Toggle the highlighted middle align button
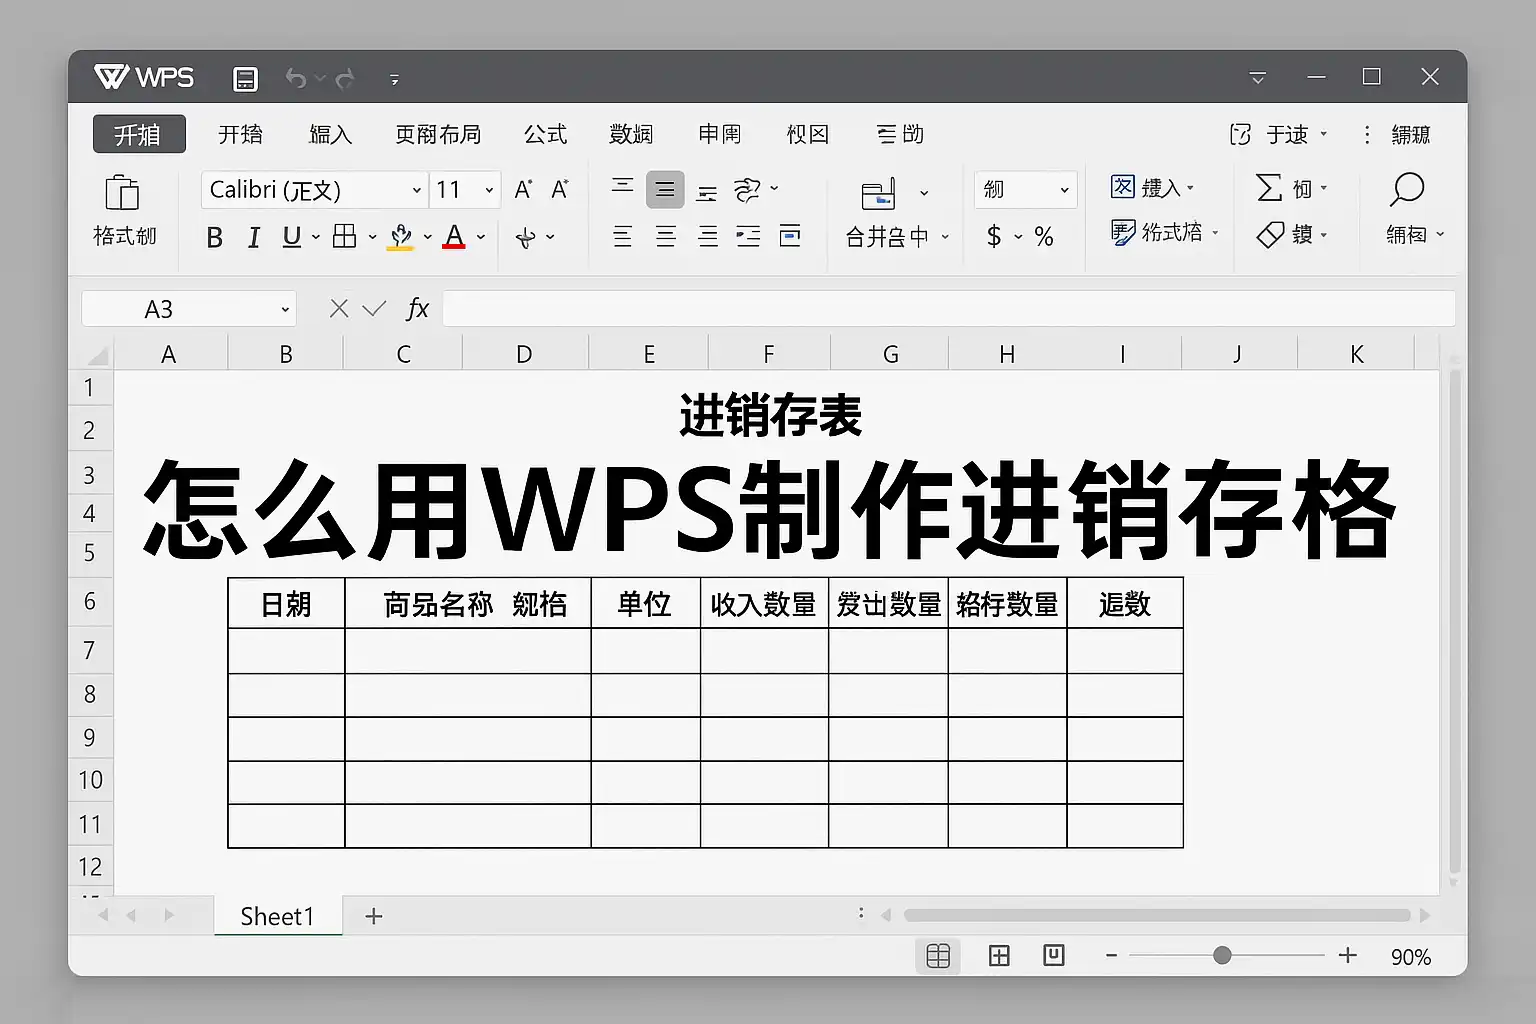 665,190
